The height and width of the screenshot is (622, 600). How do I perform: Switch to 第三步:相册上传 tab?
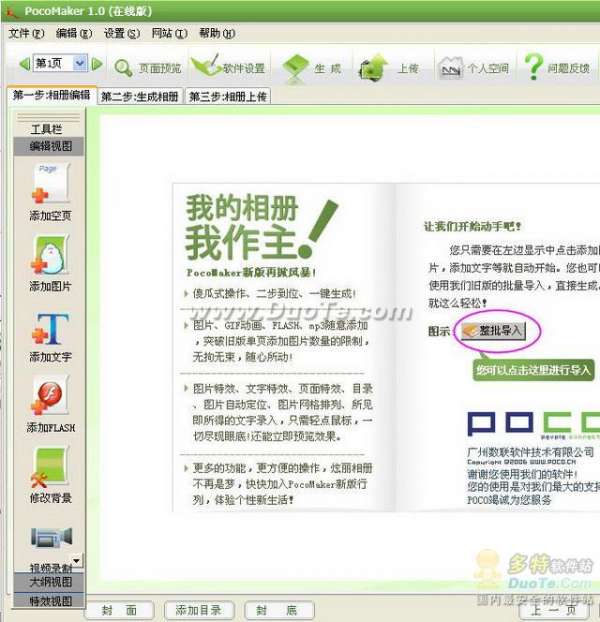click(x=228, y=96)
